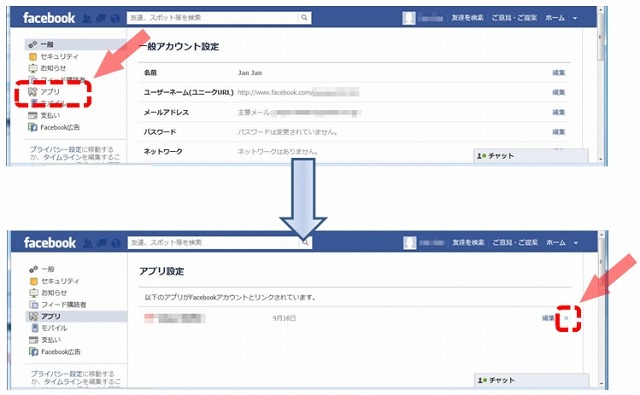The image size is (640, 395).
Task: Open the チャット bar on the アプリ設定 page
Action: click(x=532, y=380)
